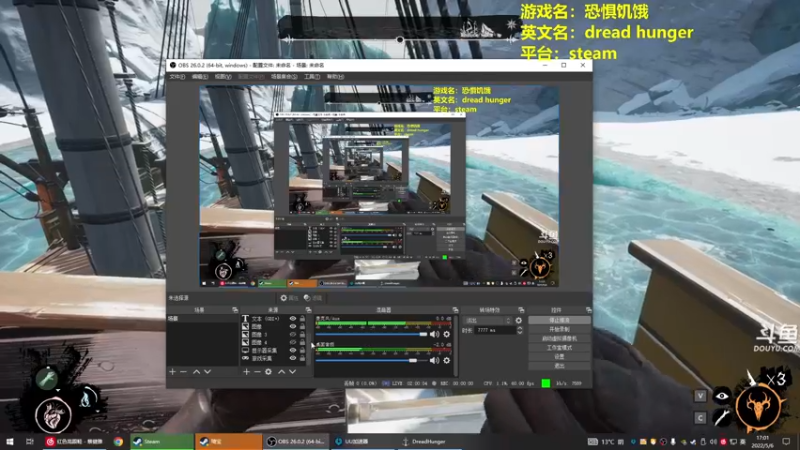Enable studio mode button
The width and height of the screenshot is (800, 450).
click(x=559, y=347)
